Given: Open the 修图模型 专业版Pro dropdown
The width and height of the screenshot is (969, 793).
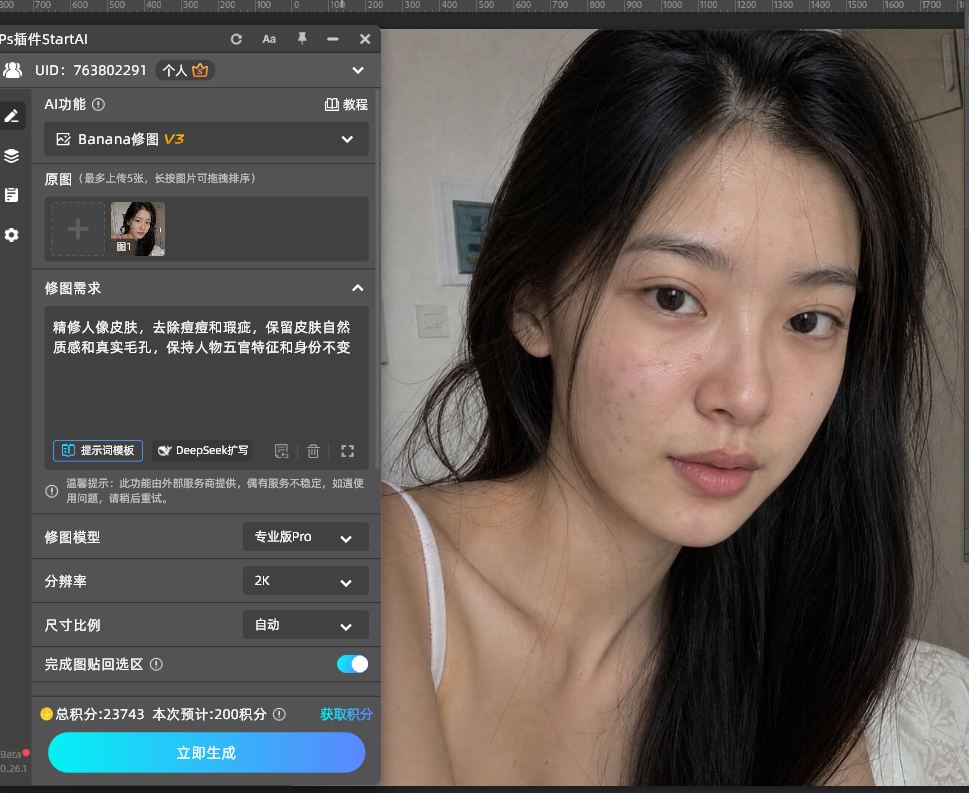Looking at the screenshot, I should tap(306, 536).
